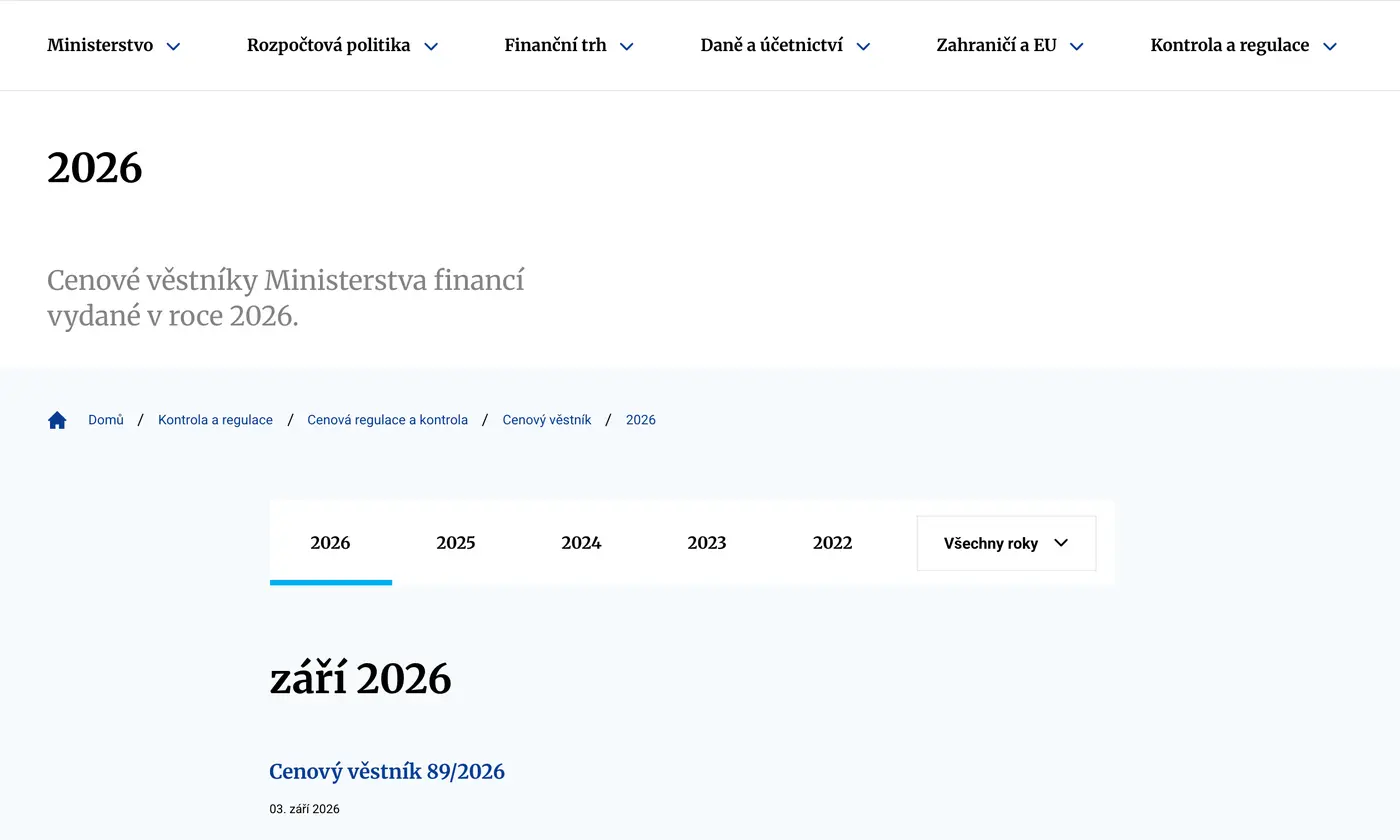Click the chevron next to Zahraničí a EU
This screenshot has height=840, width=1400.
click(1077, 46)
